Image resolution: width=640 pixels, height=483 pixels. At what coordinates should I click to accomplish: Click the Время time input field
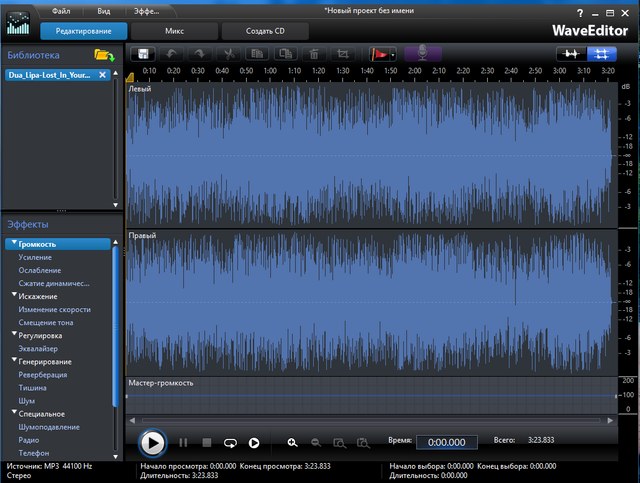click(x=446, y=442)
